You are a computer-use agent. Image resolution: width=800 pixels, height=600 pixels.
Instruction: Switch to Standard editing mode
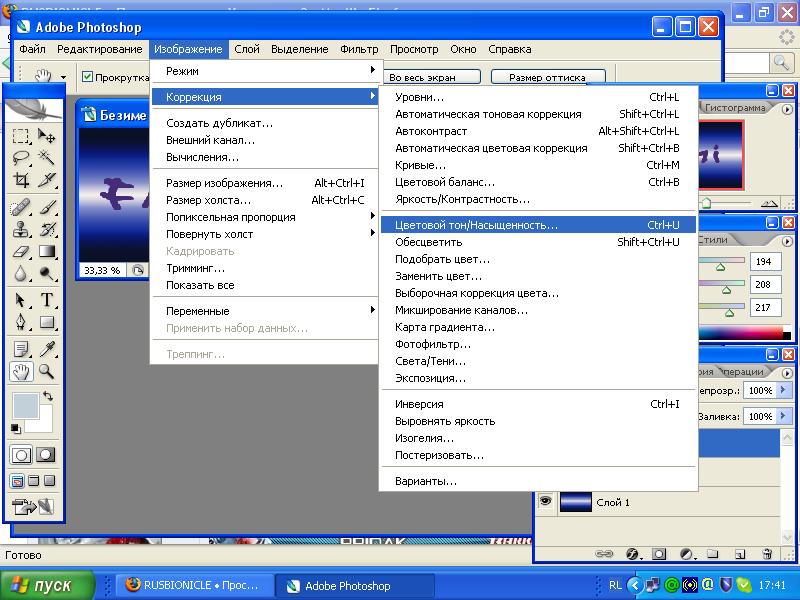pos(21,455)
